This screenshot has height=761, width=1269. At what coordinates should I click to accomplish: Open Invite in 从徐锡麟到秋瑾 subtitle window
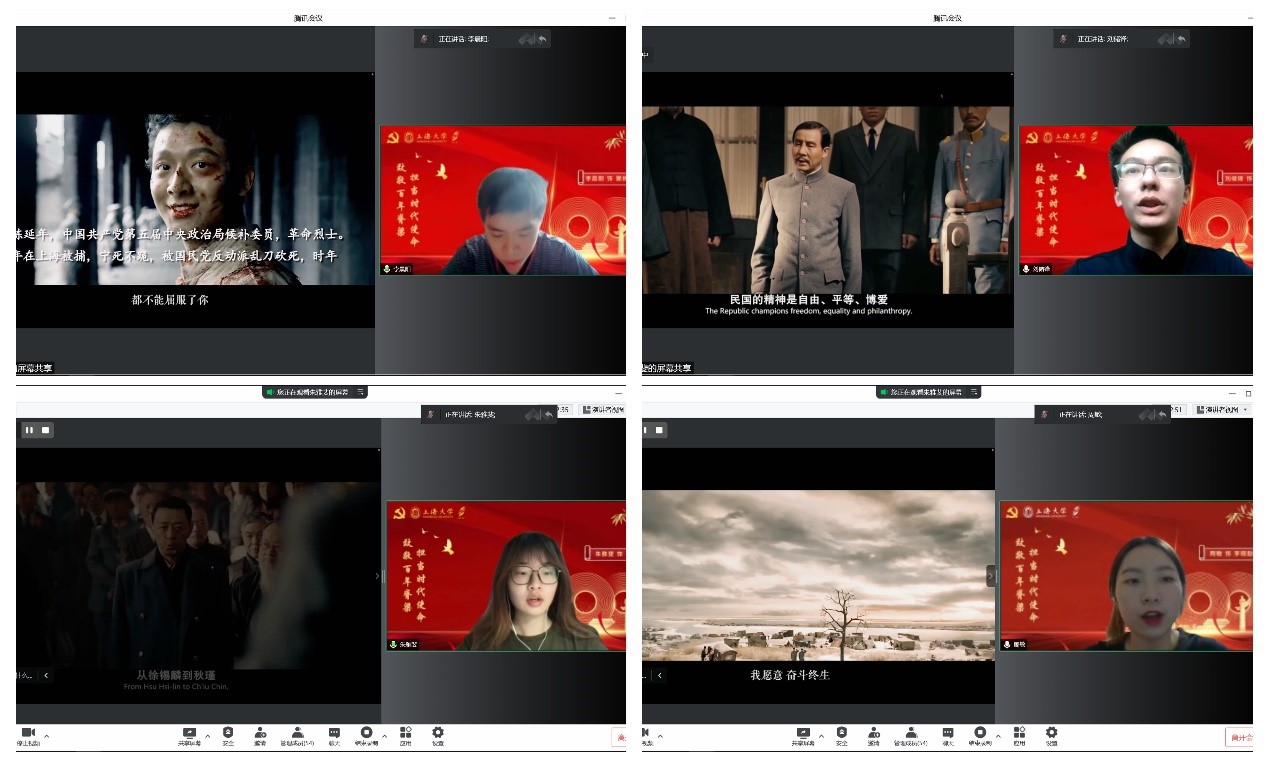[x=260, y=736]
